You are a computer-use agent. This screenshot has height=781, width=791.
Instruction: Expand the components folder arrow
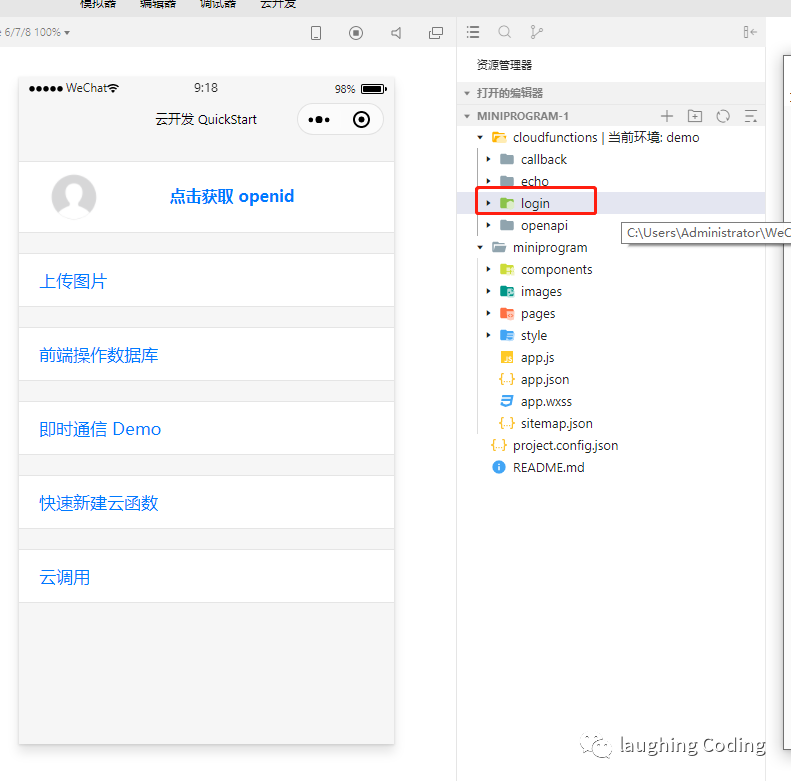pyautogui.click(x=488, y=269)
